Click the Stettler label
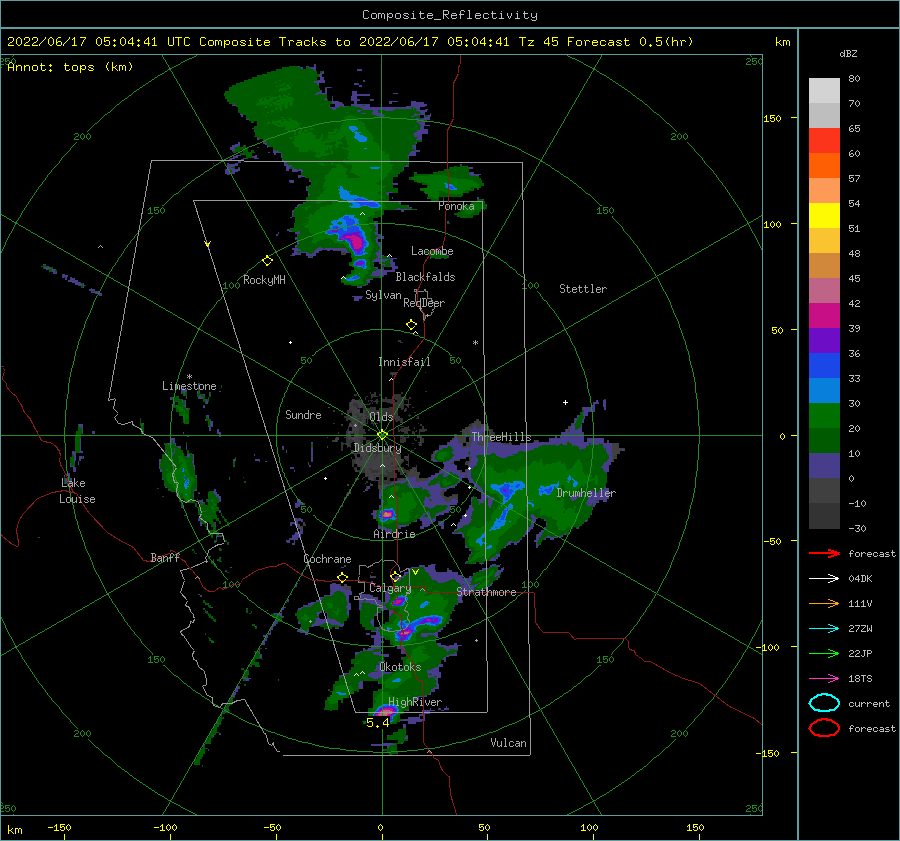The height and width of the screenshot is (841, 900). tap(583, 289)
